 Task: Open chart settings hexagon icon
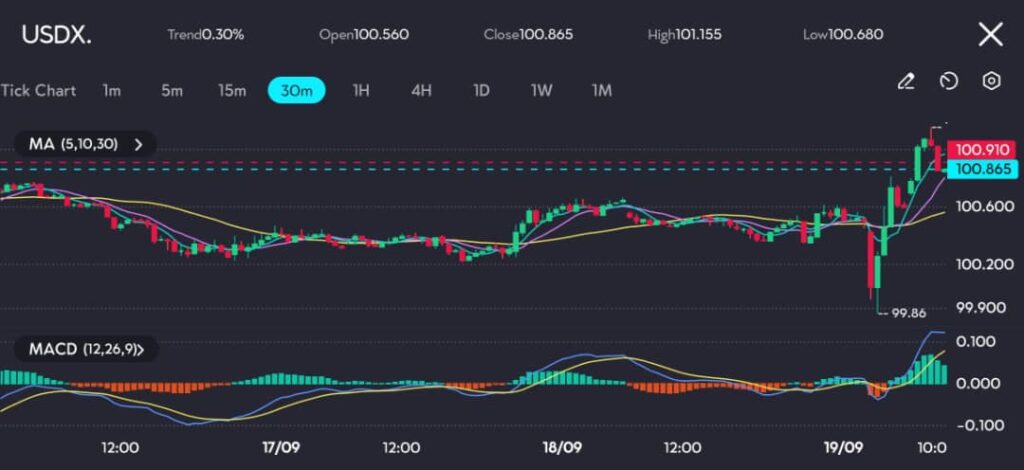tap(991, 81)
